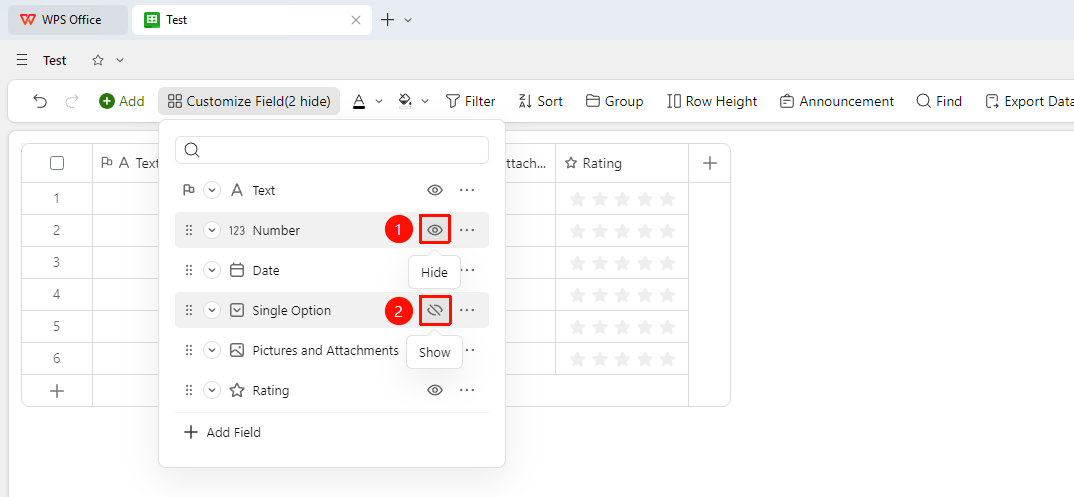Select the Test document tab

point(252,20)
